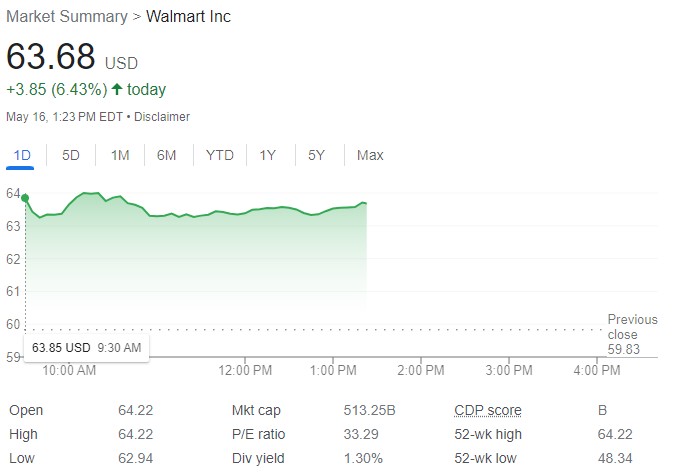Switch to the 1Y chart view

(267, 155)
